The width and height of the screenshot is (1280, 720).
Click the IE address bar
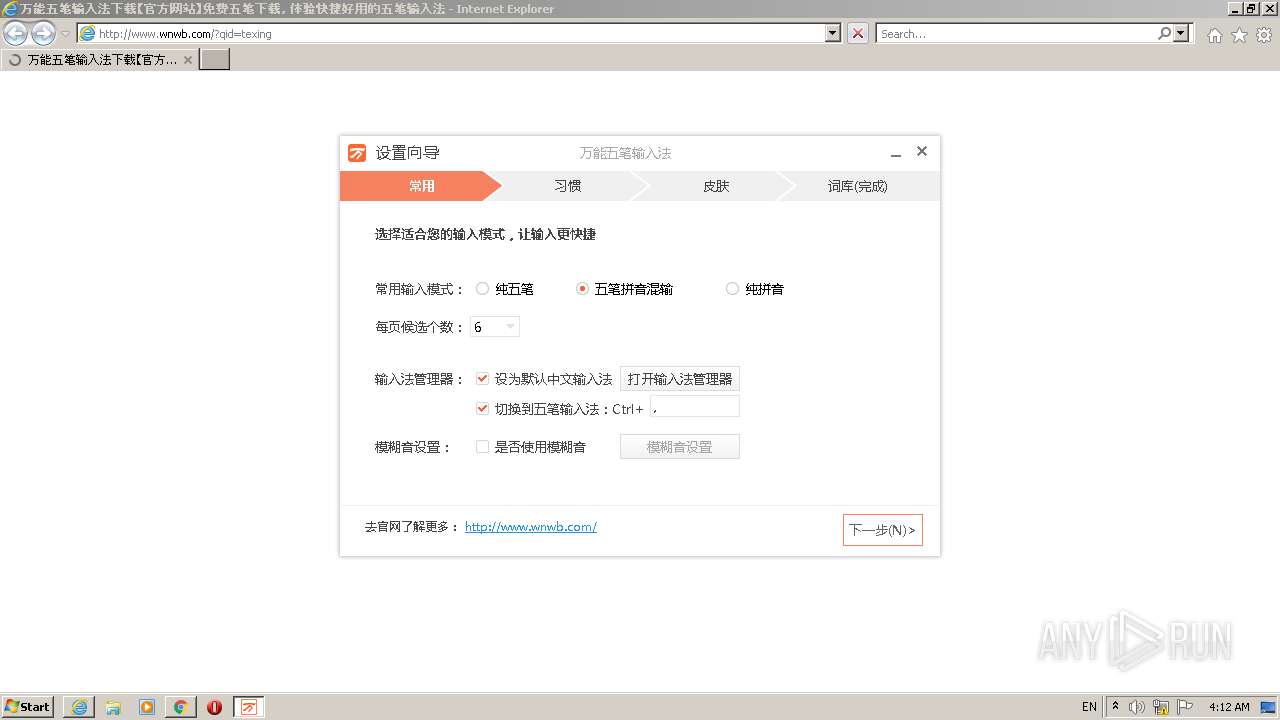click(x=460, y=33)
